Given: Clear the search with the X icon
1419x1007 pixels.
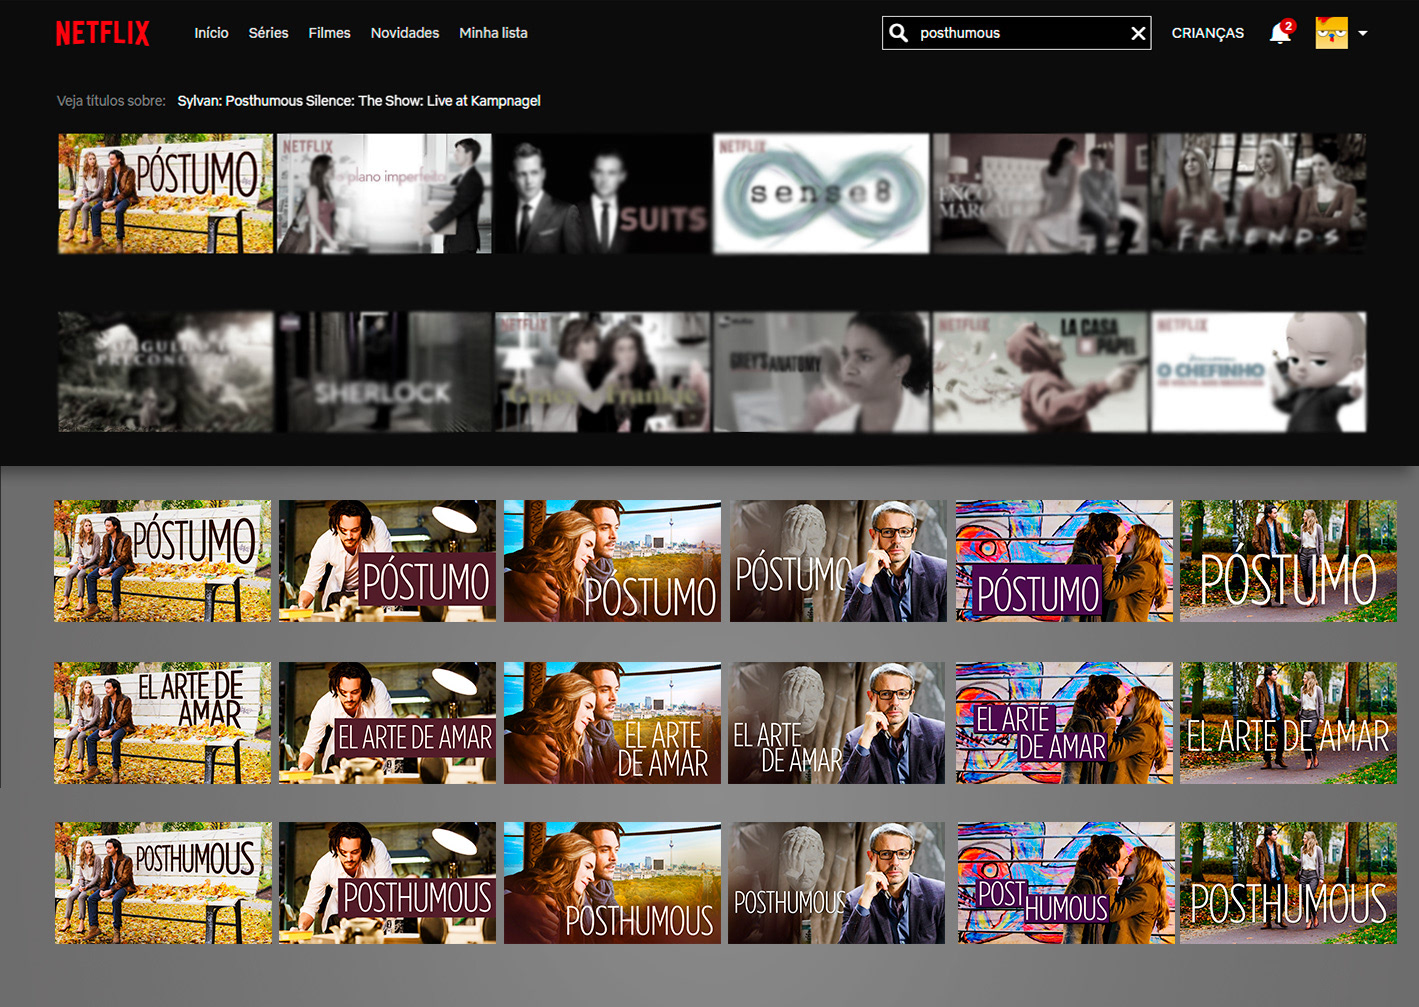Looking at the screenshot, I should [x=1138, y=33].
